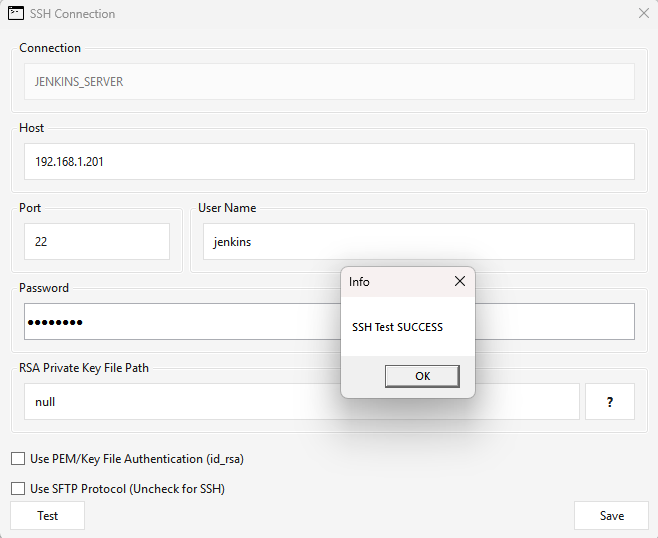Click the question mark browse button
The width and height of the screenshot is (658, 538).
610,402
